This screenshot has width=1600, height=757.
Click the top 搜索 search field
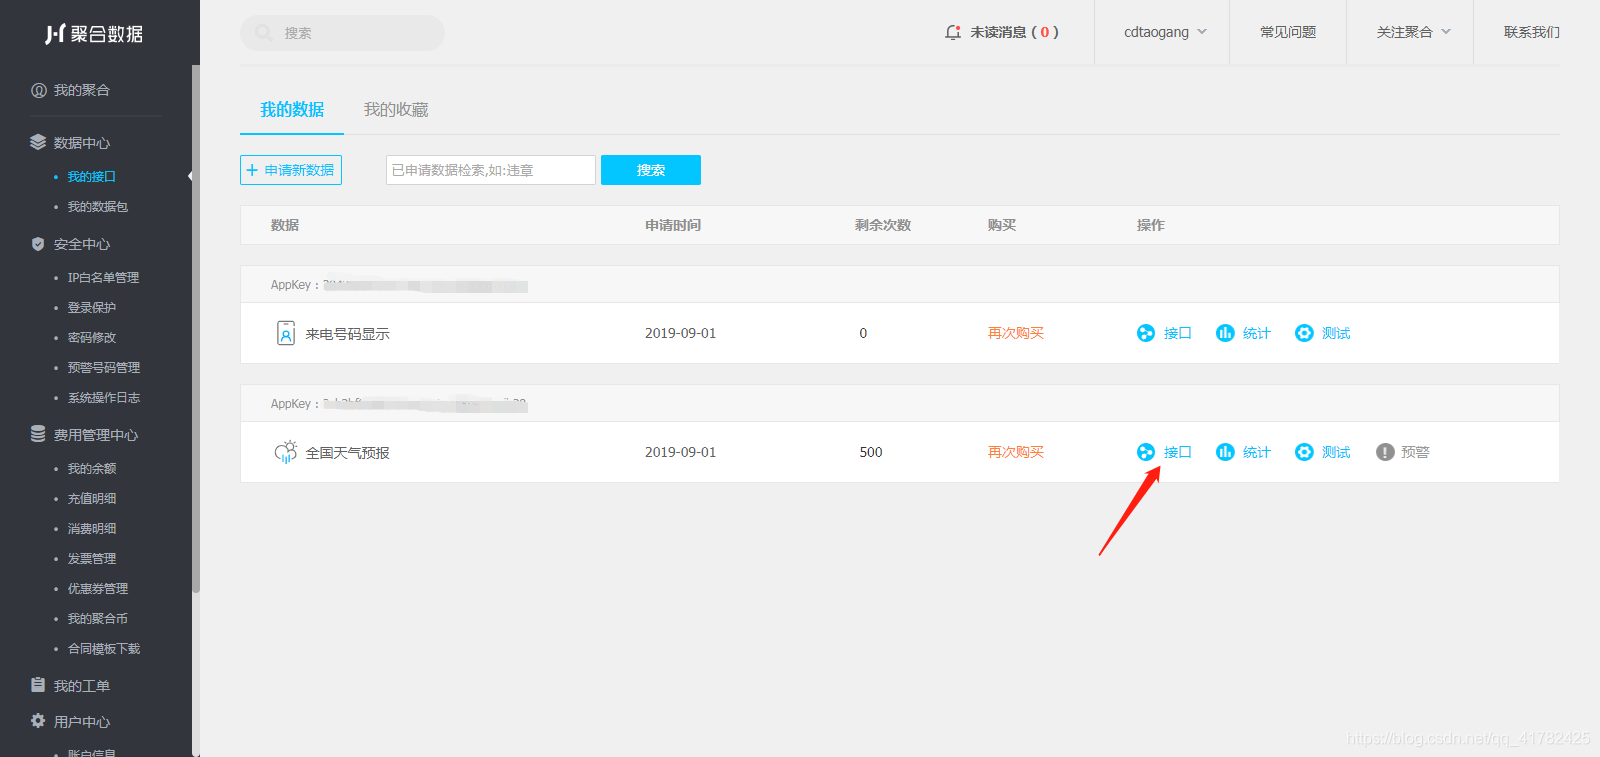tap(342, 33)
